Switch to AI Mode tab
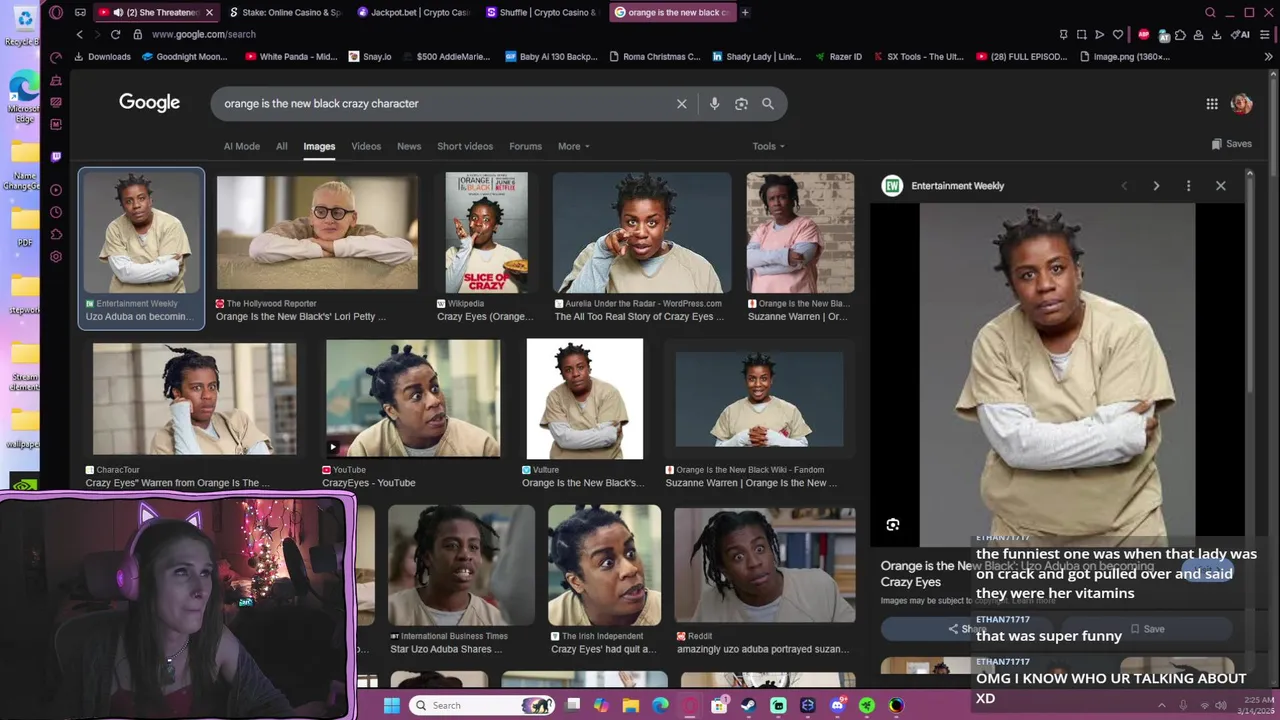The height and width of the screenshot is (720, 1280). pyautogui.click(x=241, y=146)
